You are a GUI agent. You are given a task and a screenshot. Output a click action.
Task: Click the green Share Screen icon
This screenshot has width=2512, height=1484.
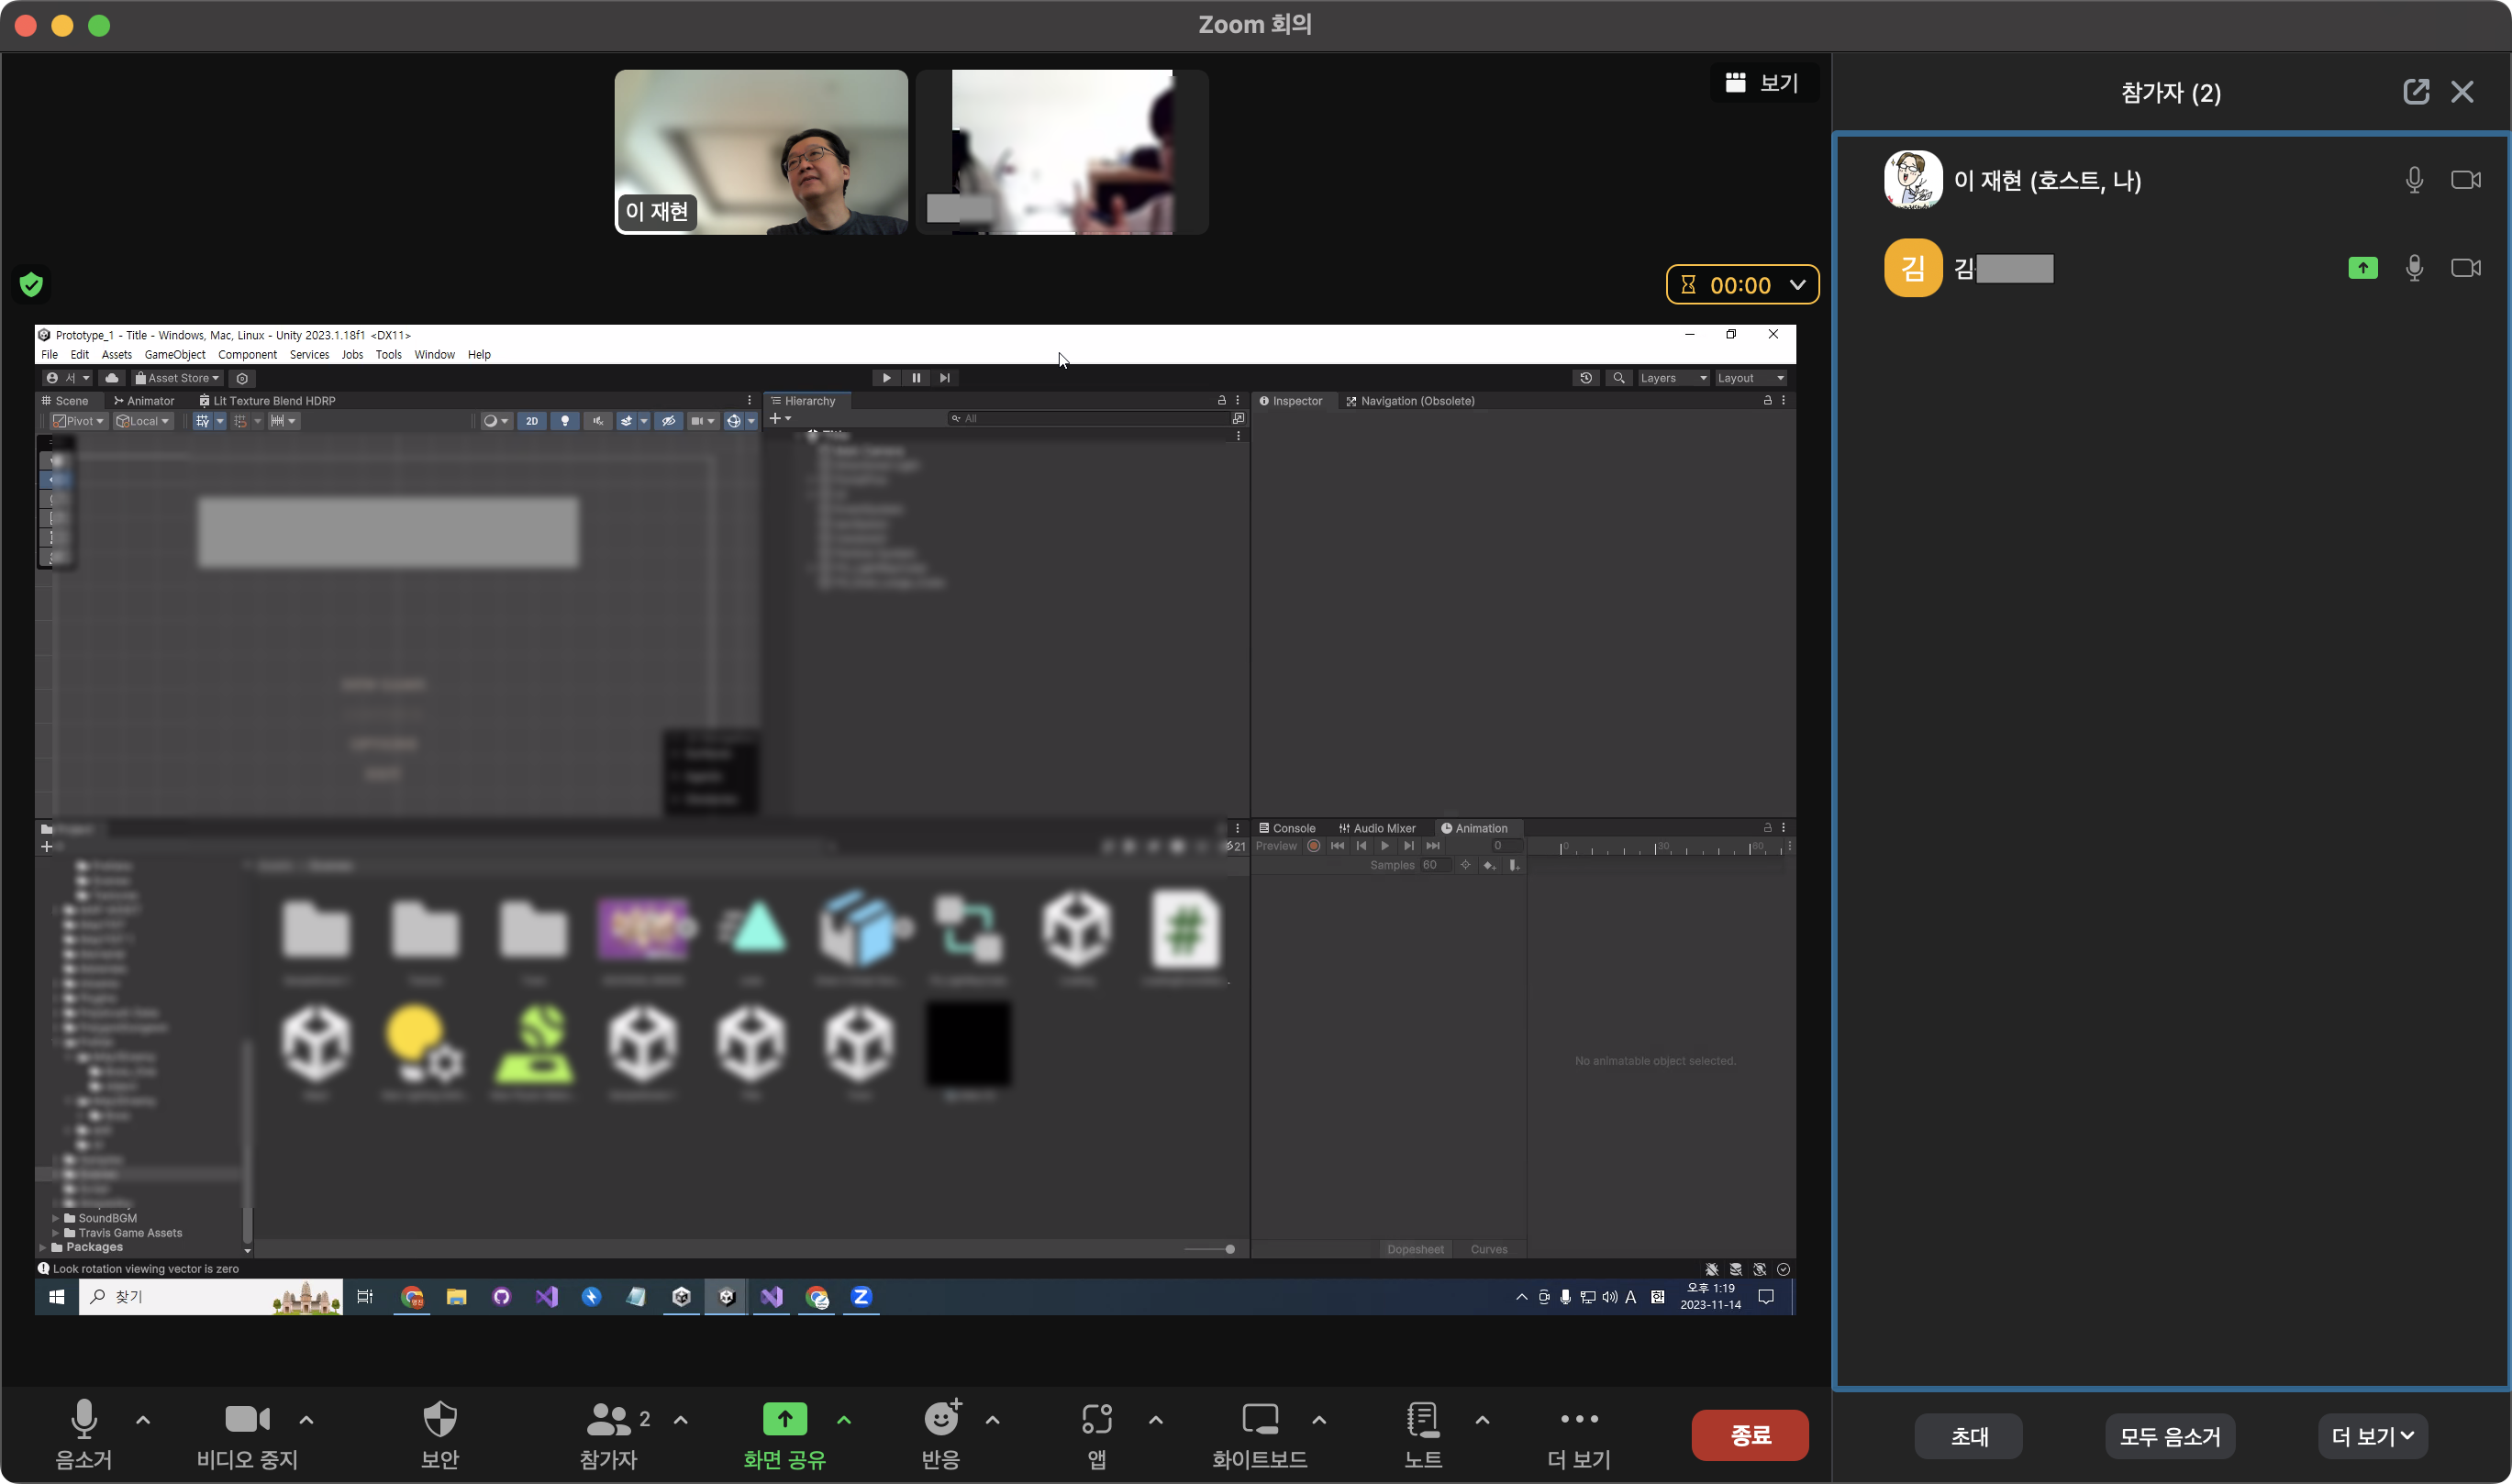tap(784, 1420)
